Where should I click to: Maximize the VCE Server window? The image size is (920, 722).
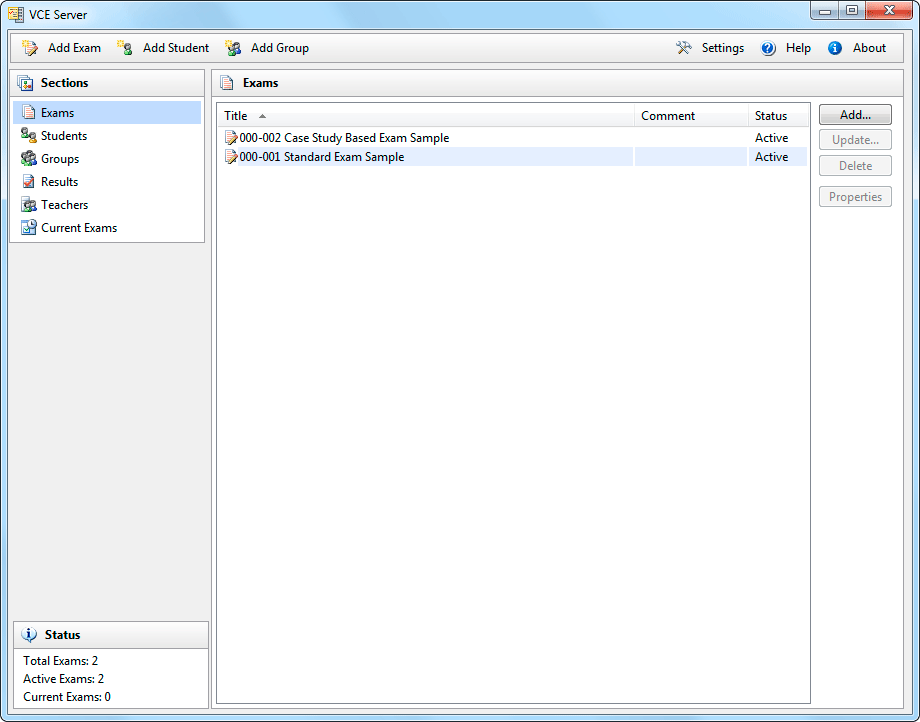tap(852, 11)
